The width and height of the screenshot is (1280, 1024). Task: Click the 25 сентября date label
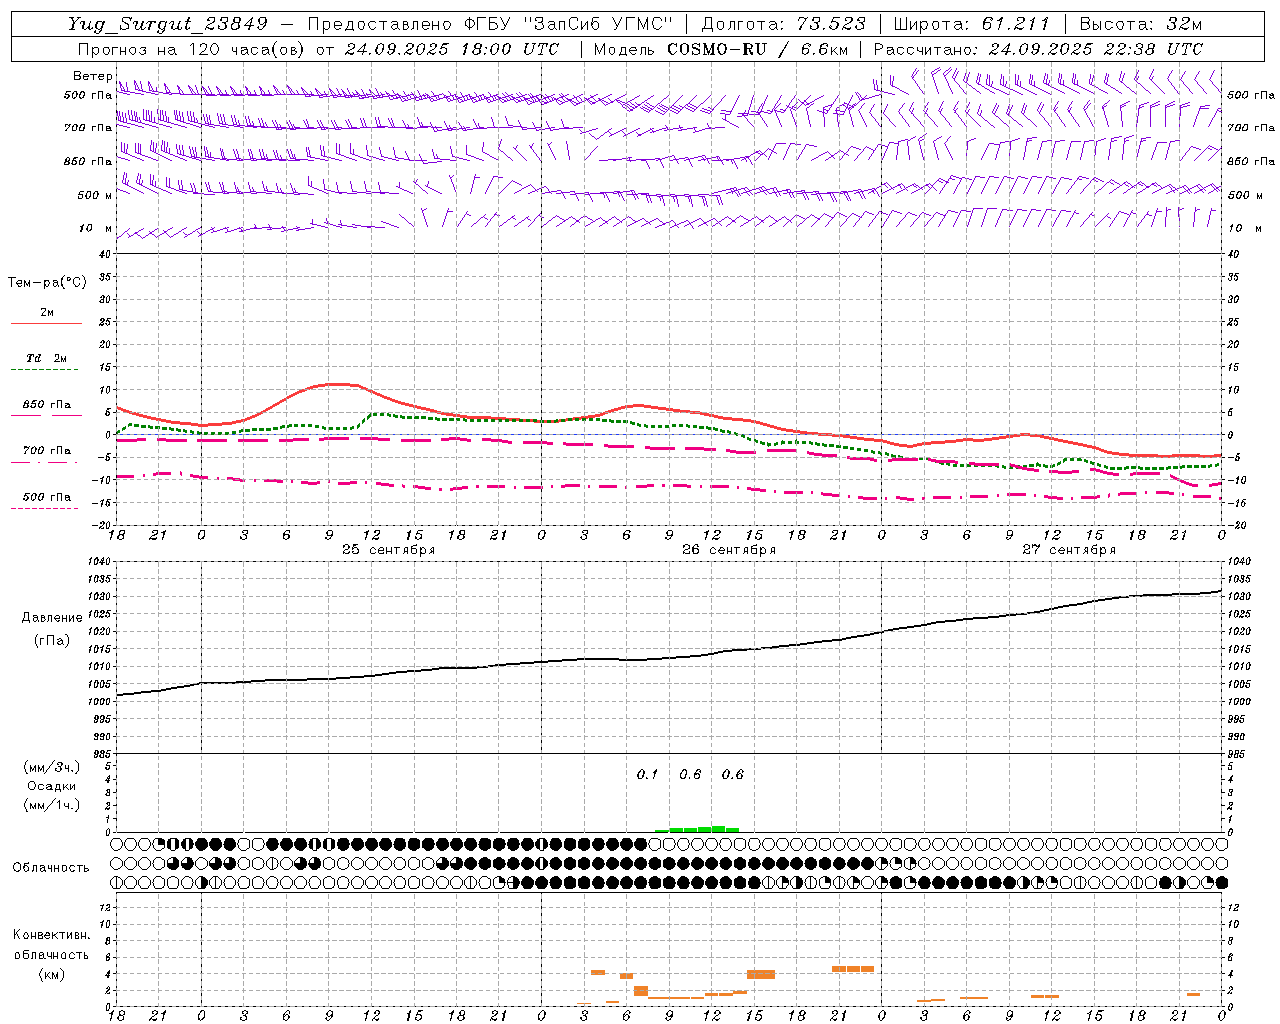coord(388,550)
